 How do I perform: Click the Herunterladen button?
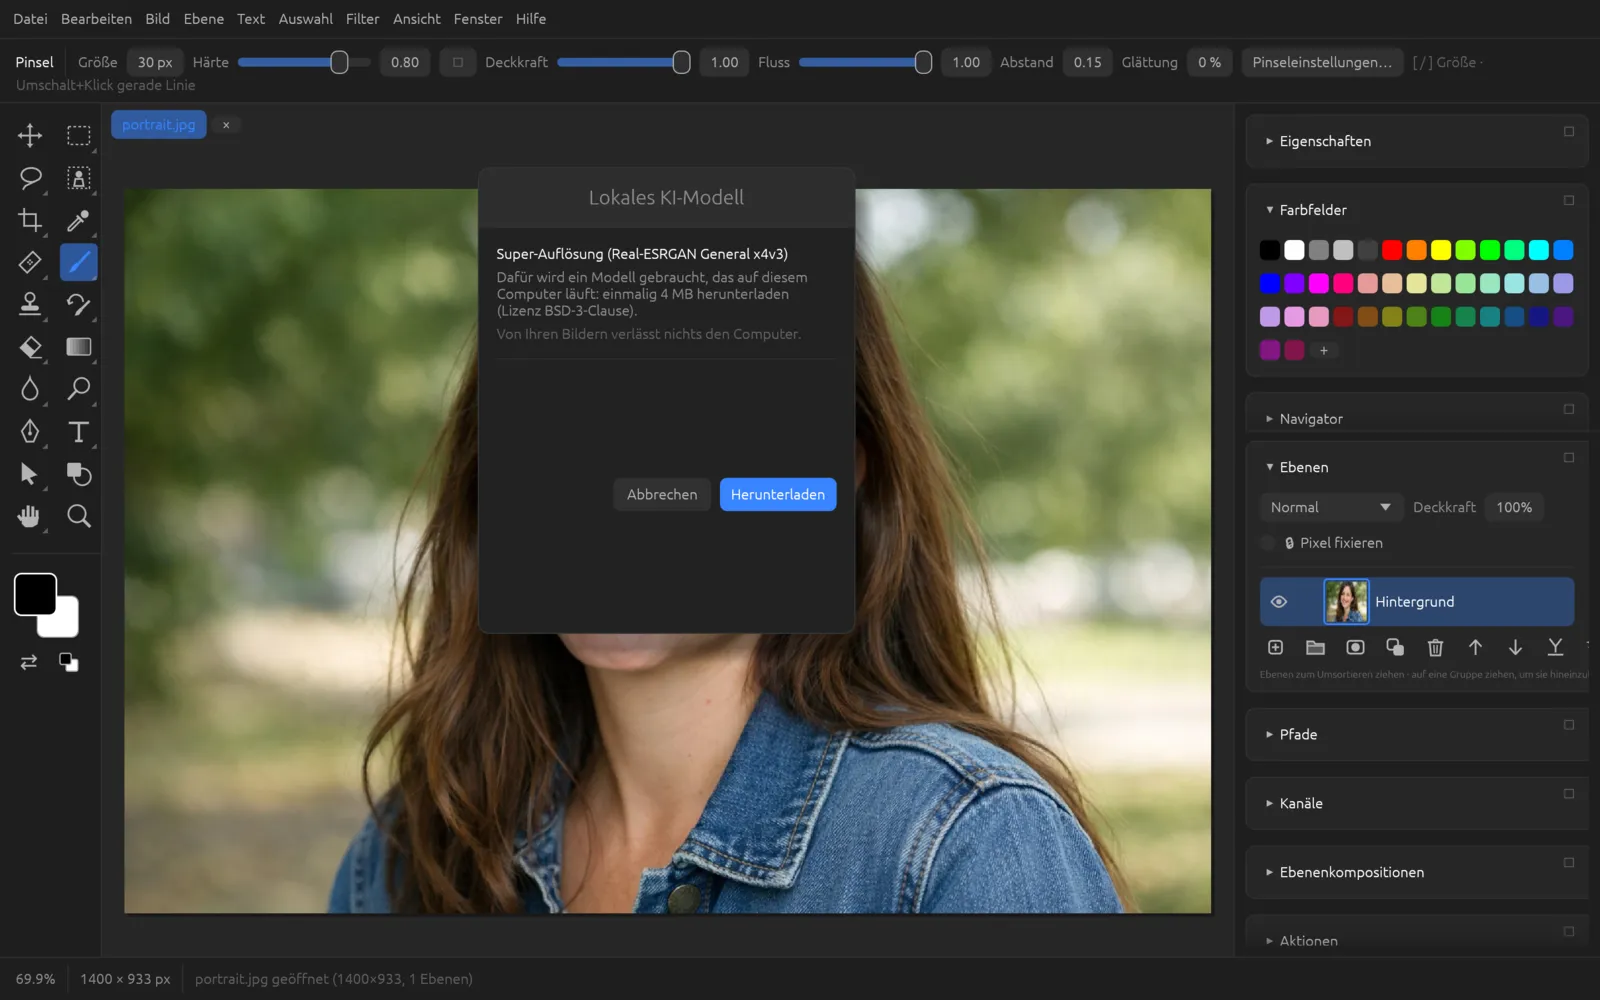[778, 494]
